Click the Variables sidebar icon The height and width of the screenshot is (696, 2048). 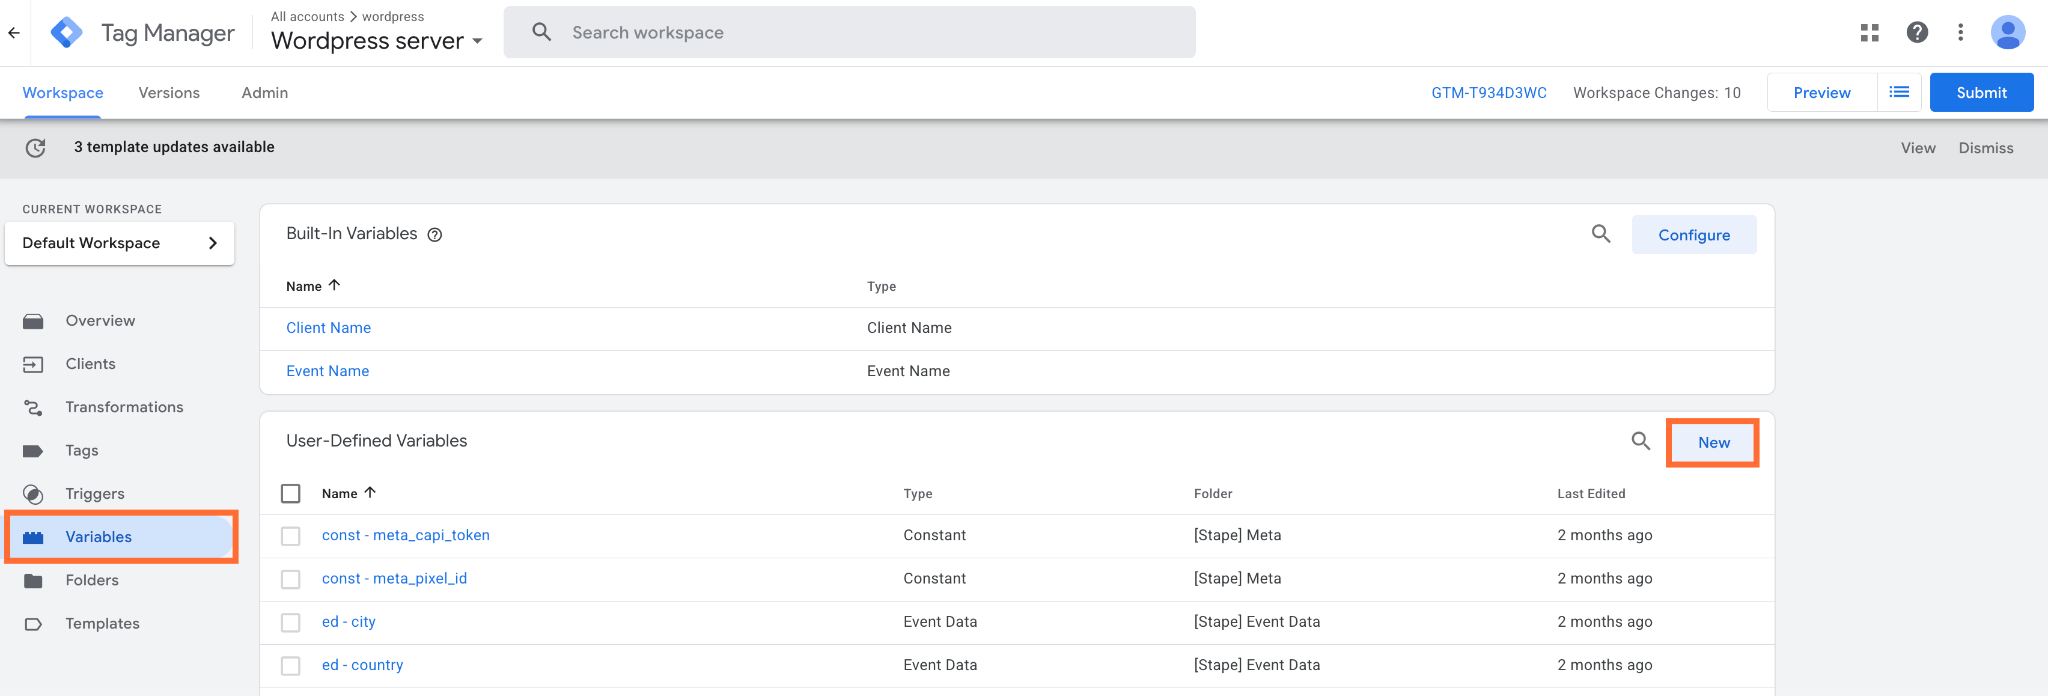click(33, 537)
